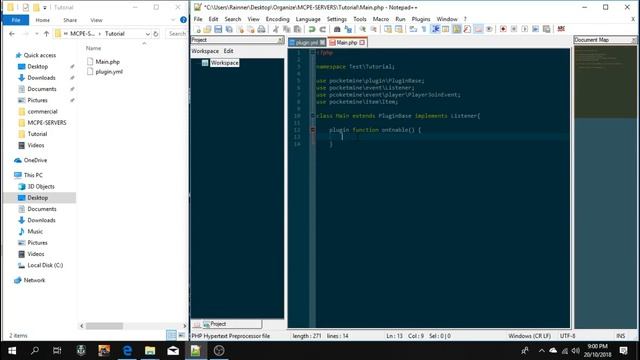Close the plugin.yml tab with its X
640x360 pixels.
click(322, 42)
